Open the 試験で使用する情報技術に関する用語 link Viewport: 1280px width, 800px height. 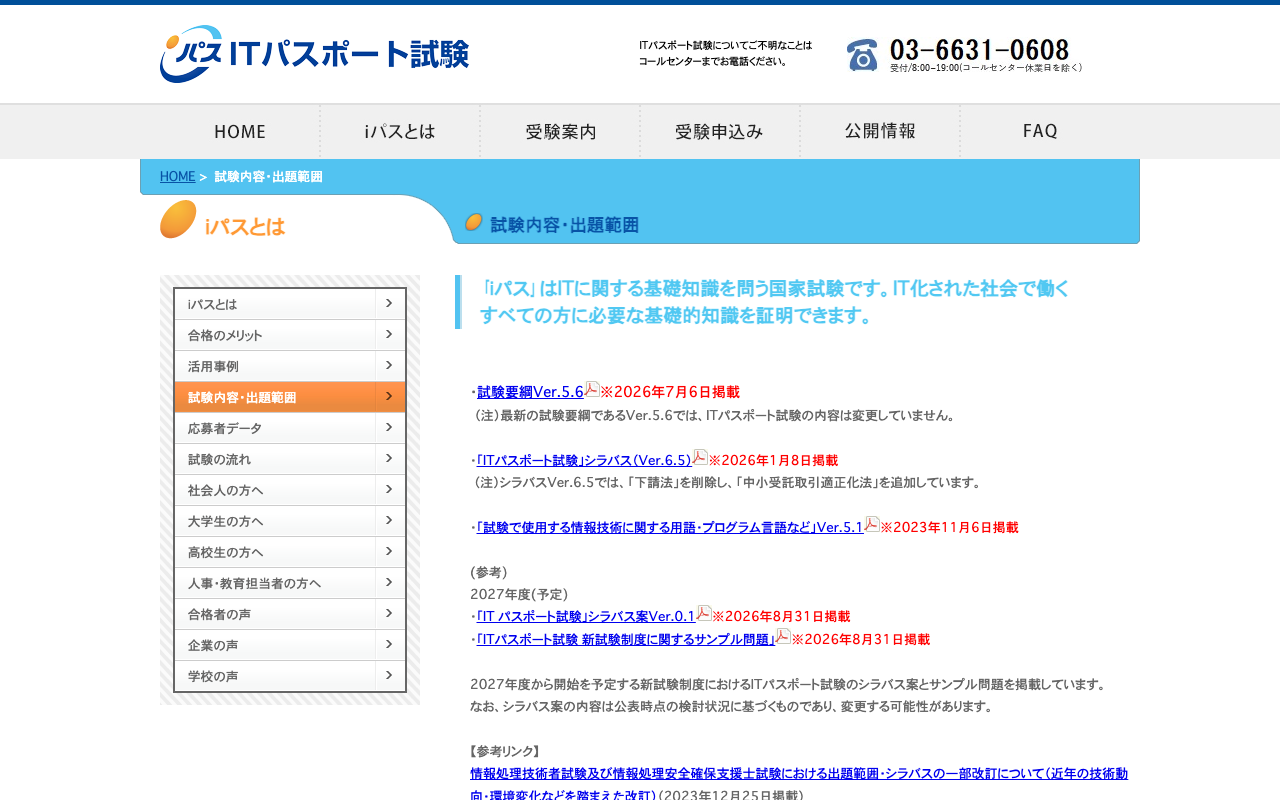(x=670, y=527)
